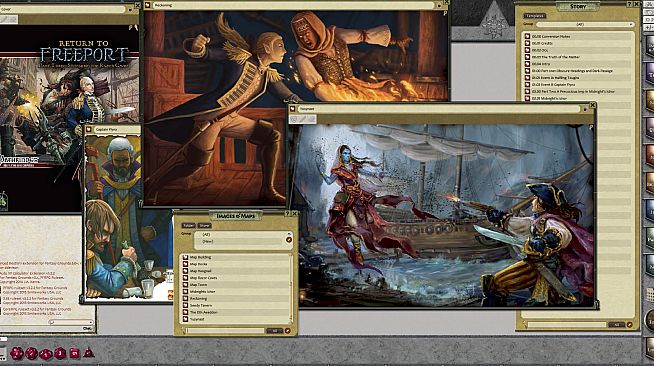Click edit list icon at Images & Maps bottom
654x366 pixels.
tap(288, 331)
